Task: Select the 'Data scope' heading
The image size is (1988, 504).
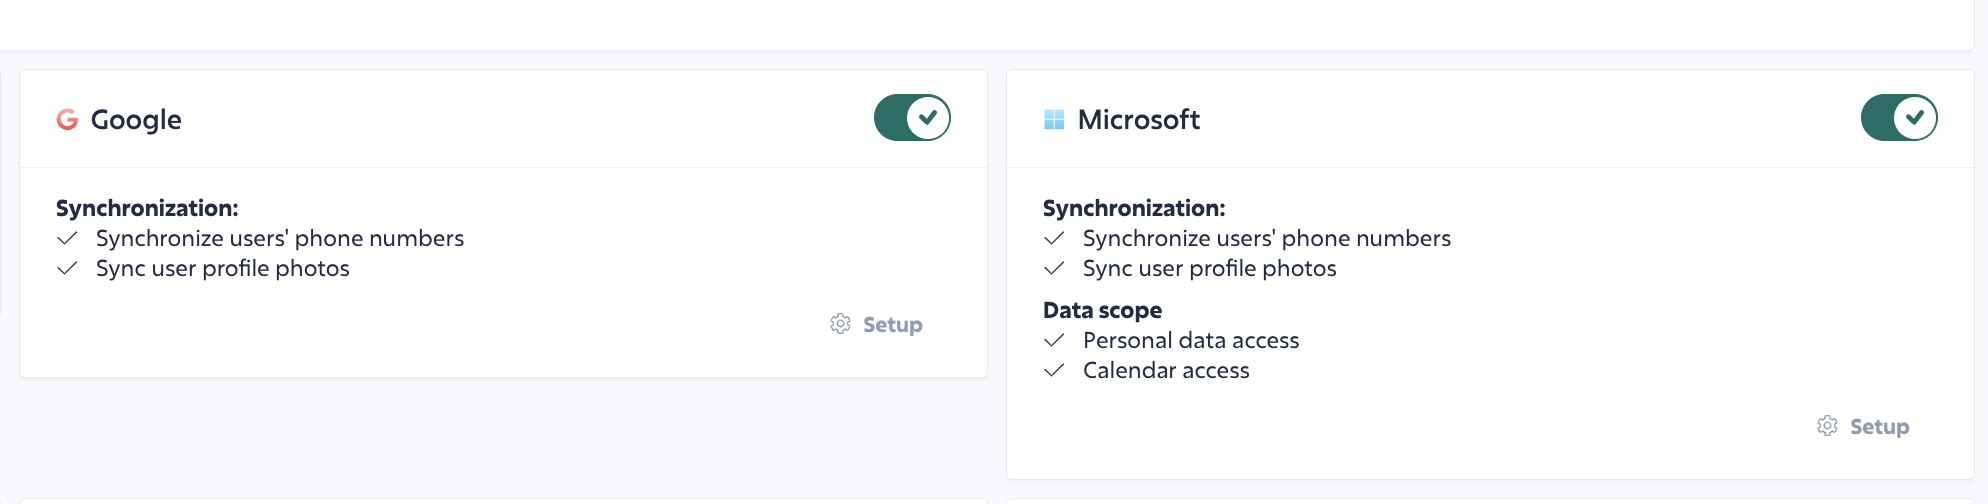Action: 1102,310
